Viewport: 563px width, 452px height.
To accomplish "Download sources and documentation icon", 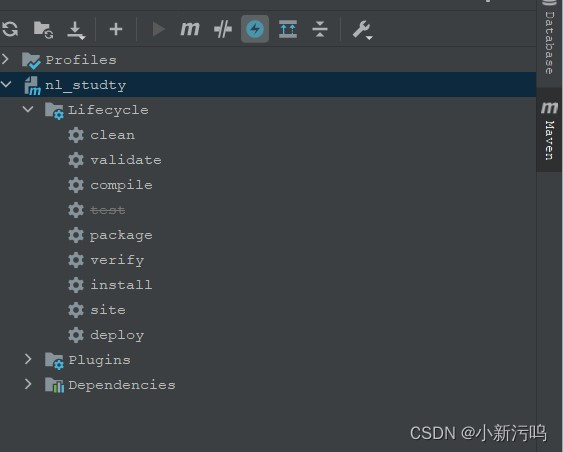I will pyautogui.click(x=76, y=30).
